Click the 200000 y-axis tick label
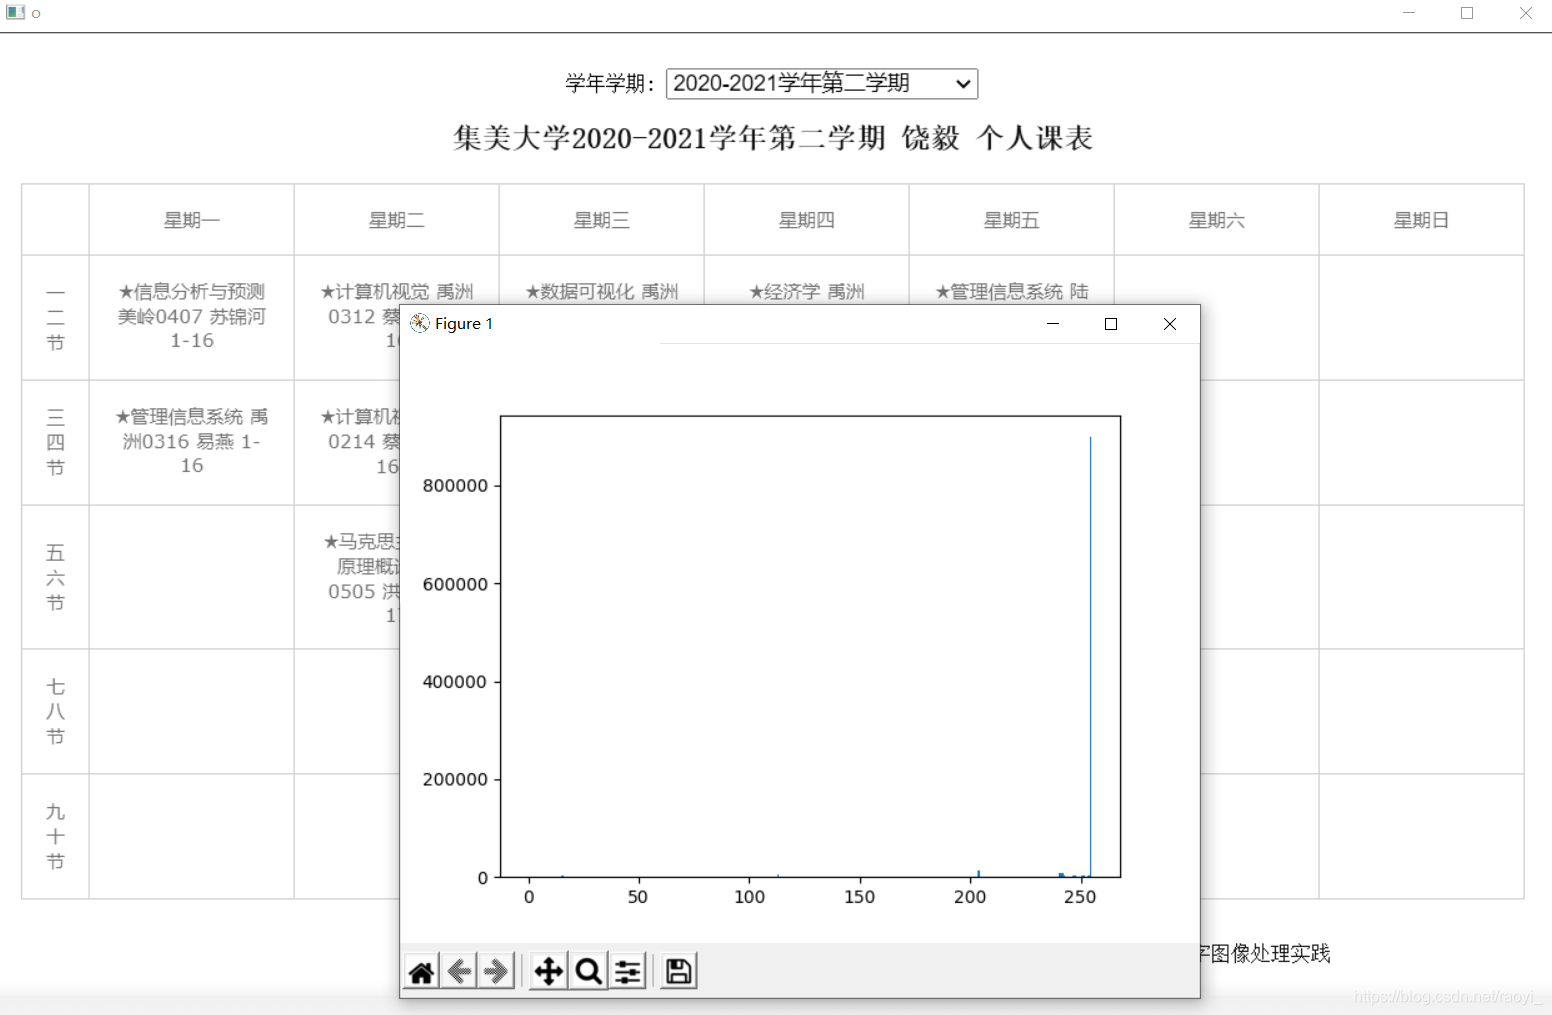Screen dimensions: 1552x1015 coord(455,780)
